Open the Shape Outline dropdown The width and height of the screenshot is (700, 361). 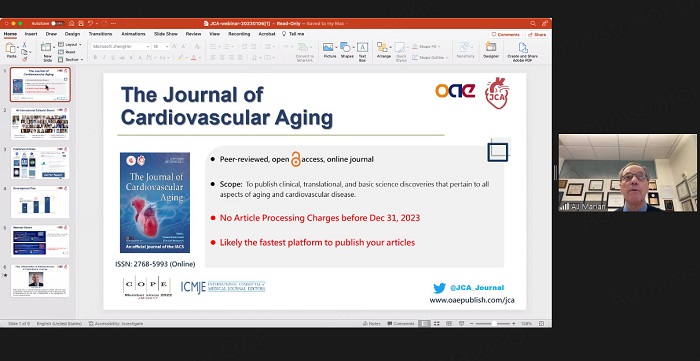429,58
